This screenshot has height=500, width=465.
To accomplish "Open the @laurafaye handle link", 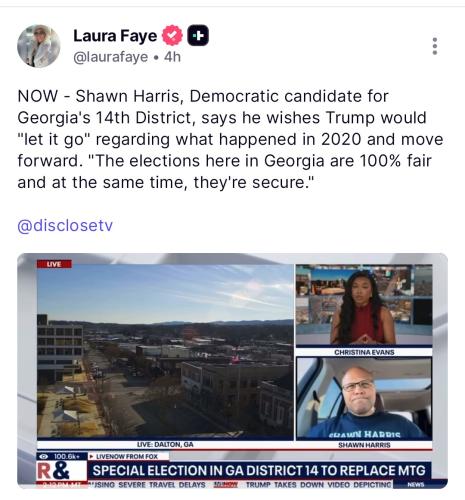I will click(x=110, y=57).
